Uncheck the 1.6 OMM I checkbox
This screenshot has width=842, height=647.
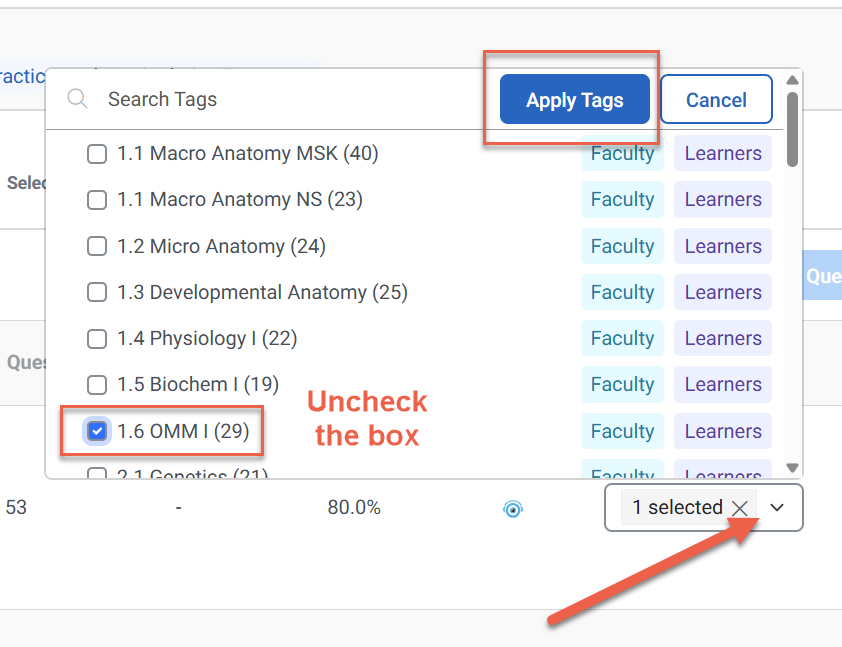[x=97, y=432]
